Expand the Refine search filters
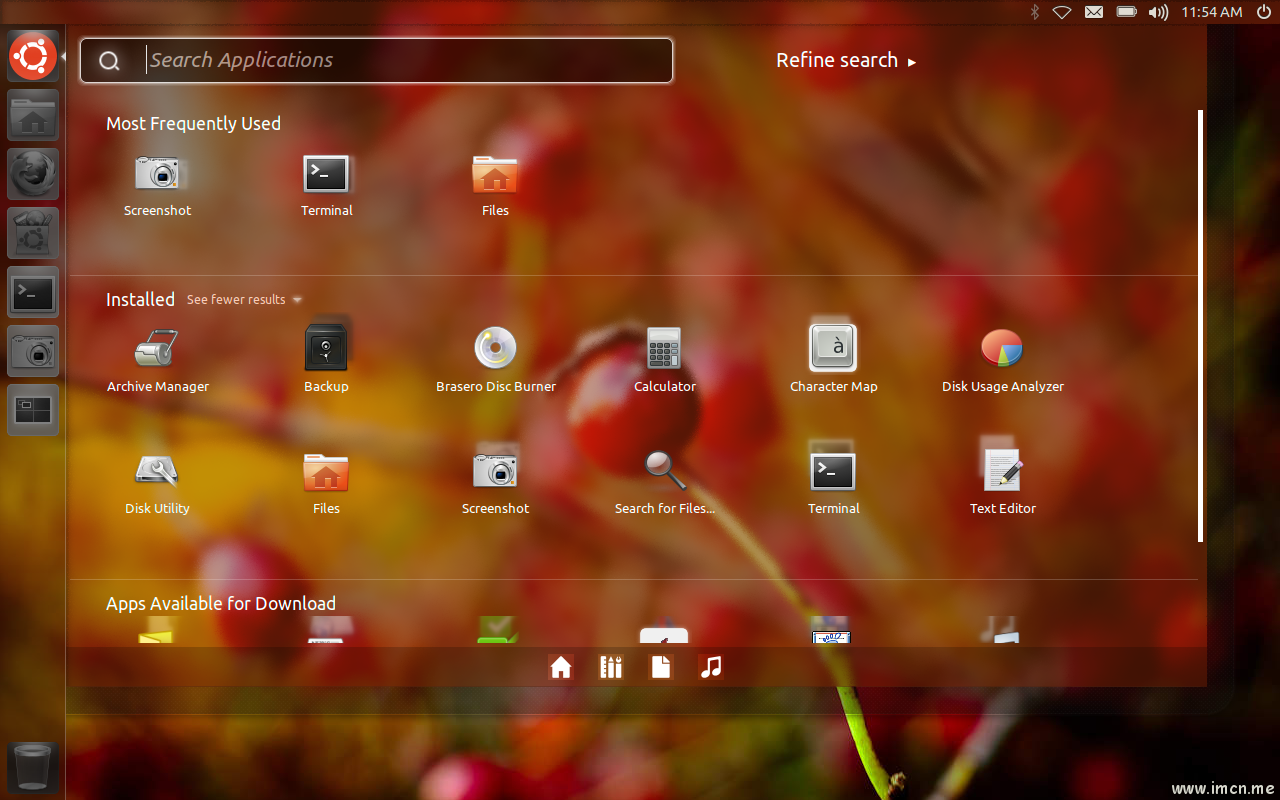Image resolution: width=1280 pixels, height=800 pixels. pyautogui.click(x=845, y=61)
